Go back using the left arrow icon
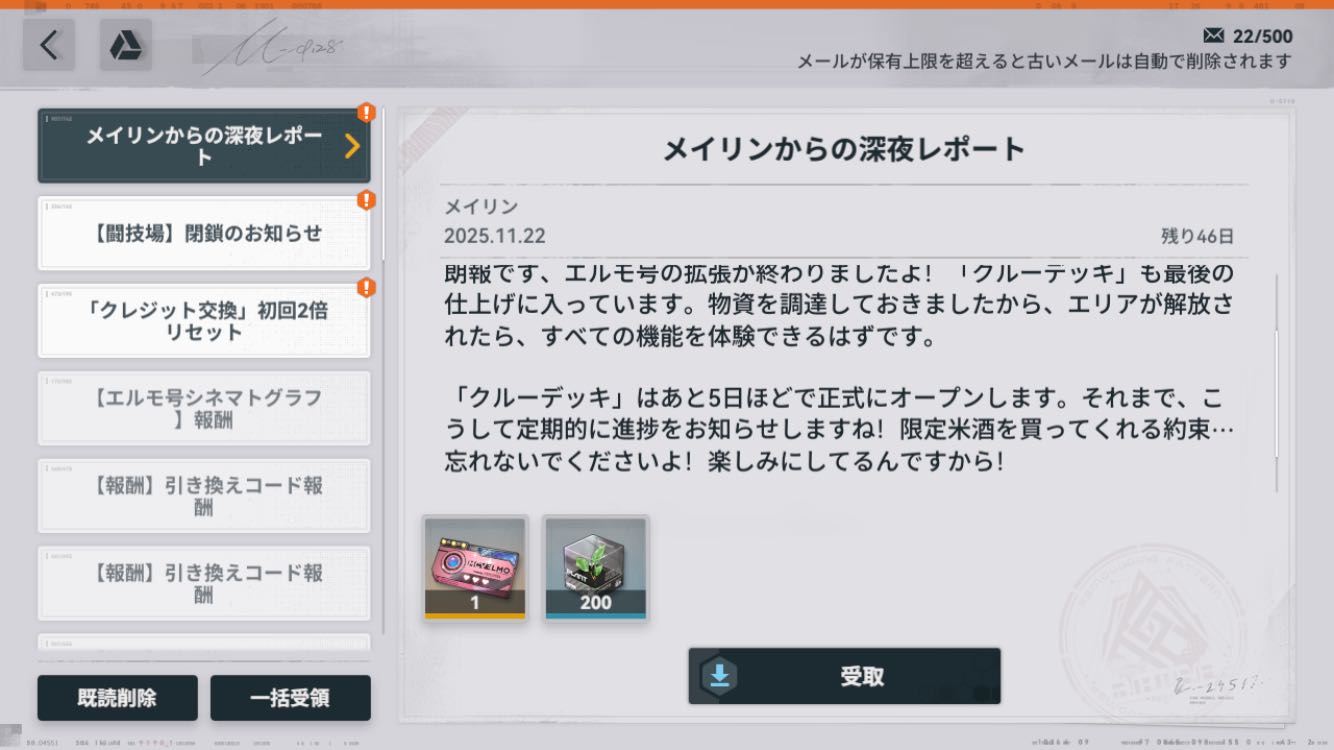Screen dimensions: 1334x750 49,45
